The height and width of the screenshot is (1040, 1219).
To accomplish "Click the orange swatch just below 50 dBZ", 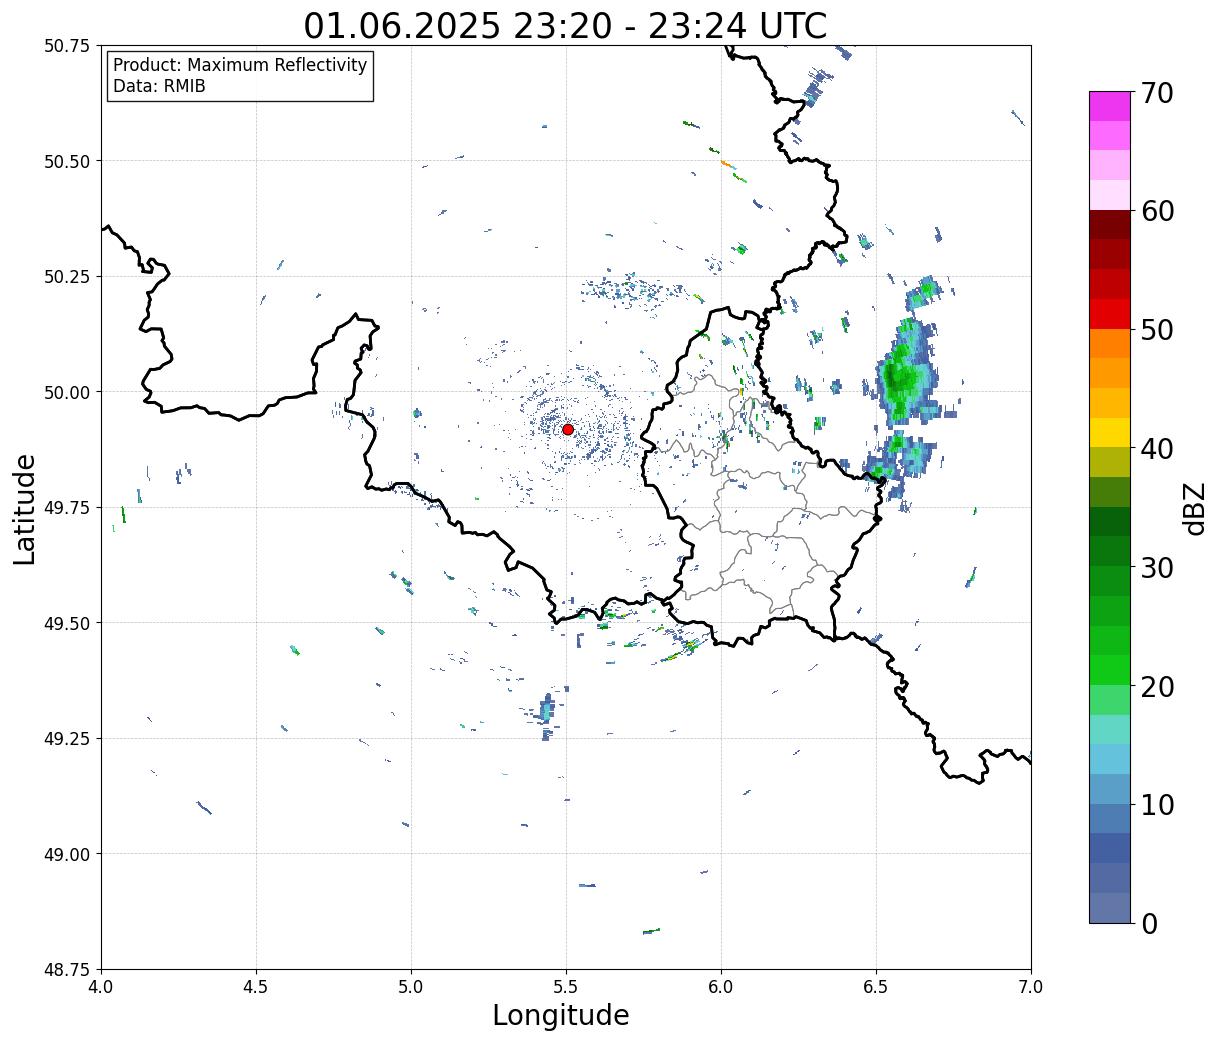I will click(1110, 343).
